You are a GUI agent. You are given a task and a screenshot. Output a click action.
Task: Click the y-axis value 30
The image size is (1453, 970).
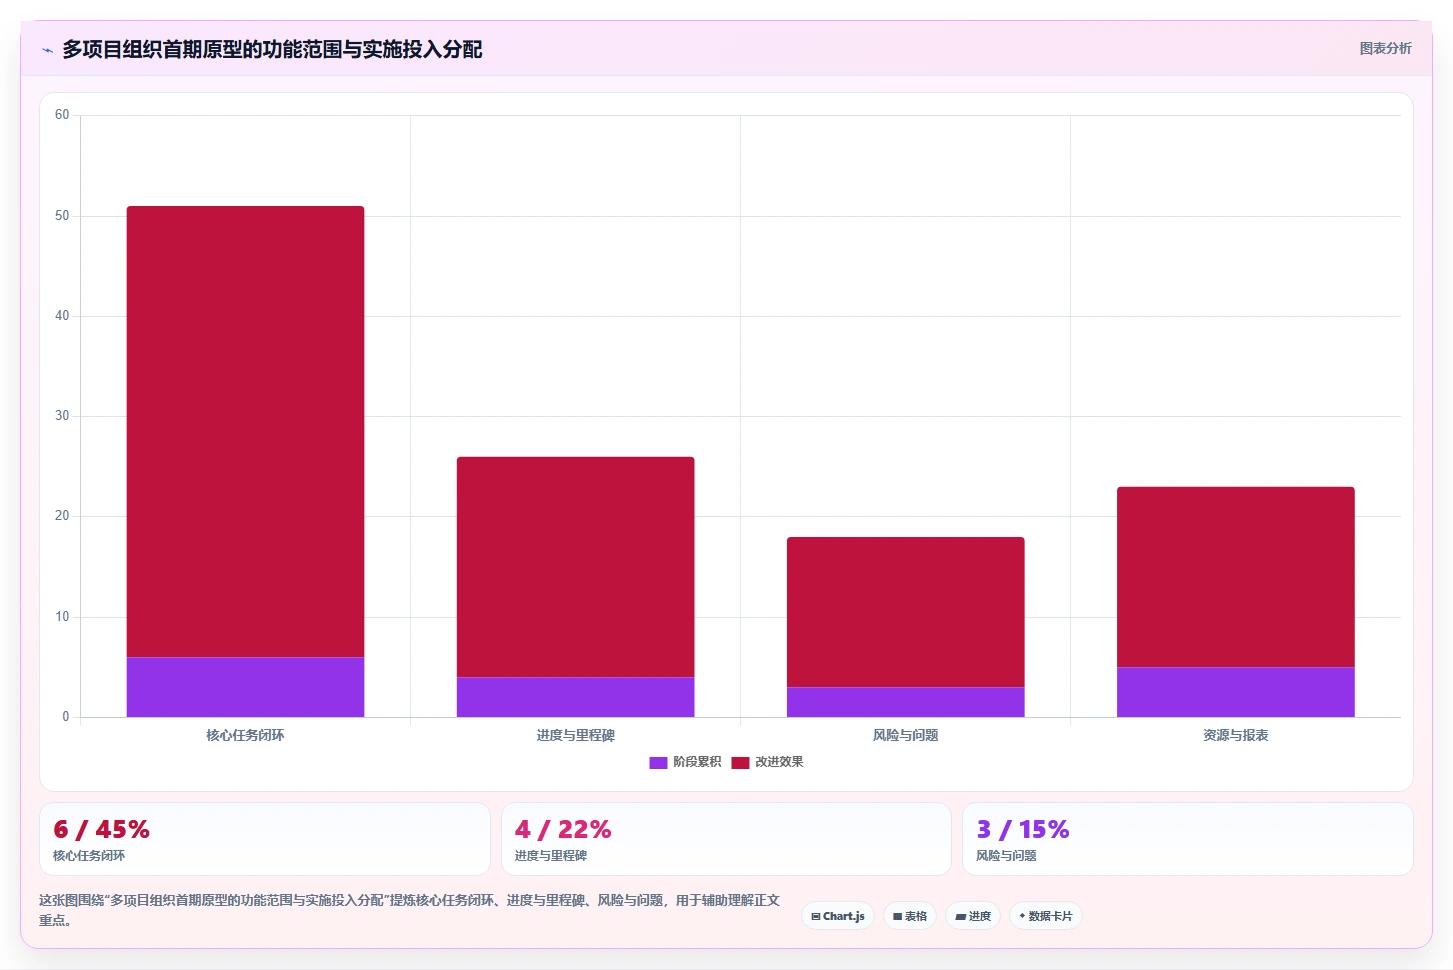[62, 416]
